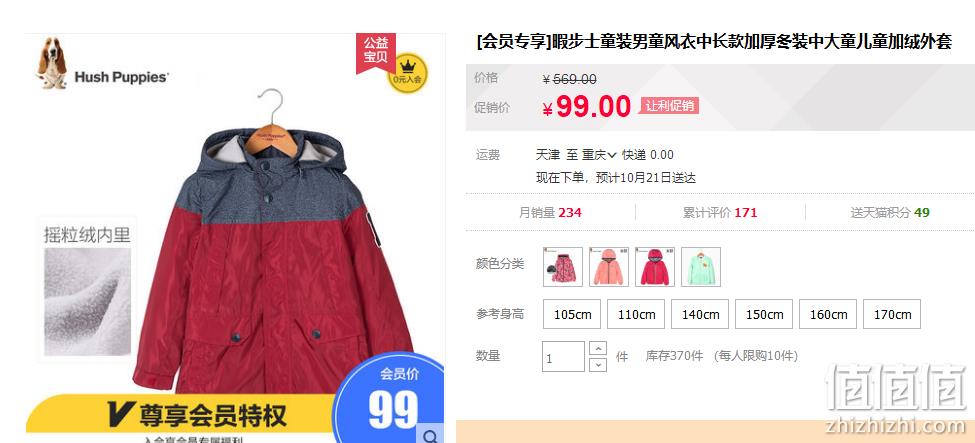Choose the mint green jacket swatch
This screenshot has width=975, height=443.
(x=701, y=267)
